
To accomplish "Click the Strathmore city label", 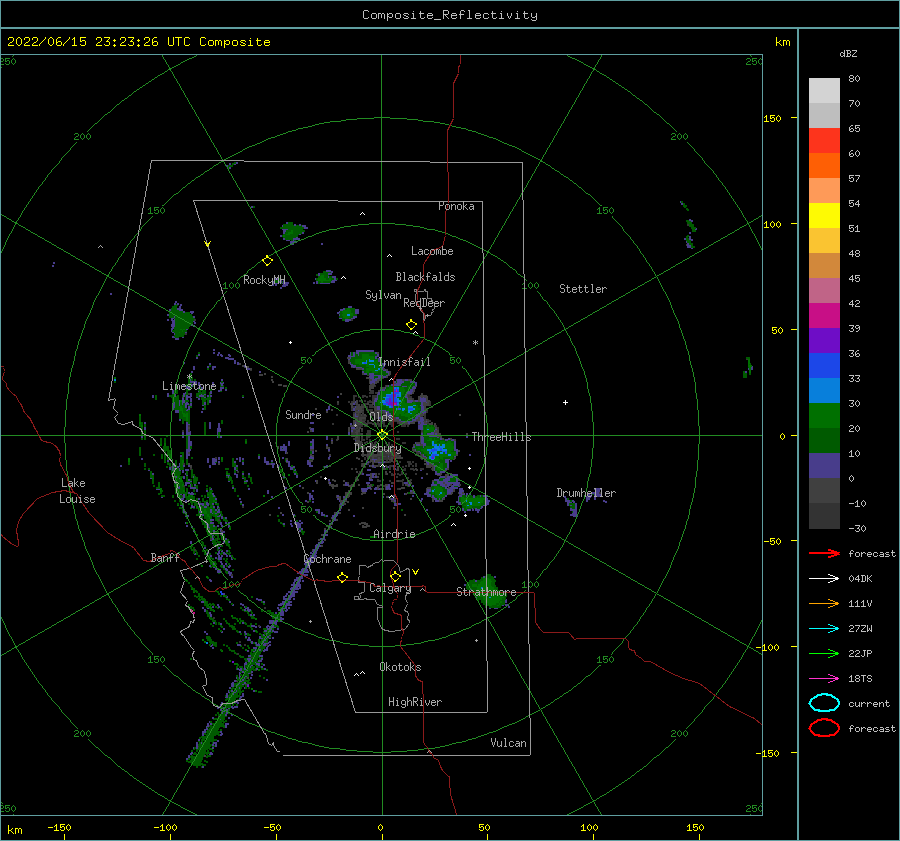I will tap(486, 592).
